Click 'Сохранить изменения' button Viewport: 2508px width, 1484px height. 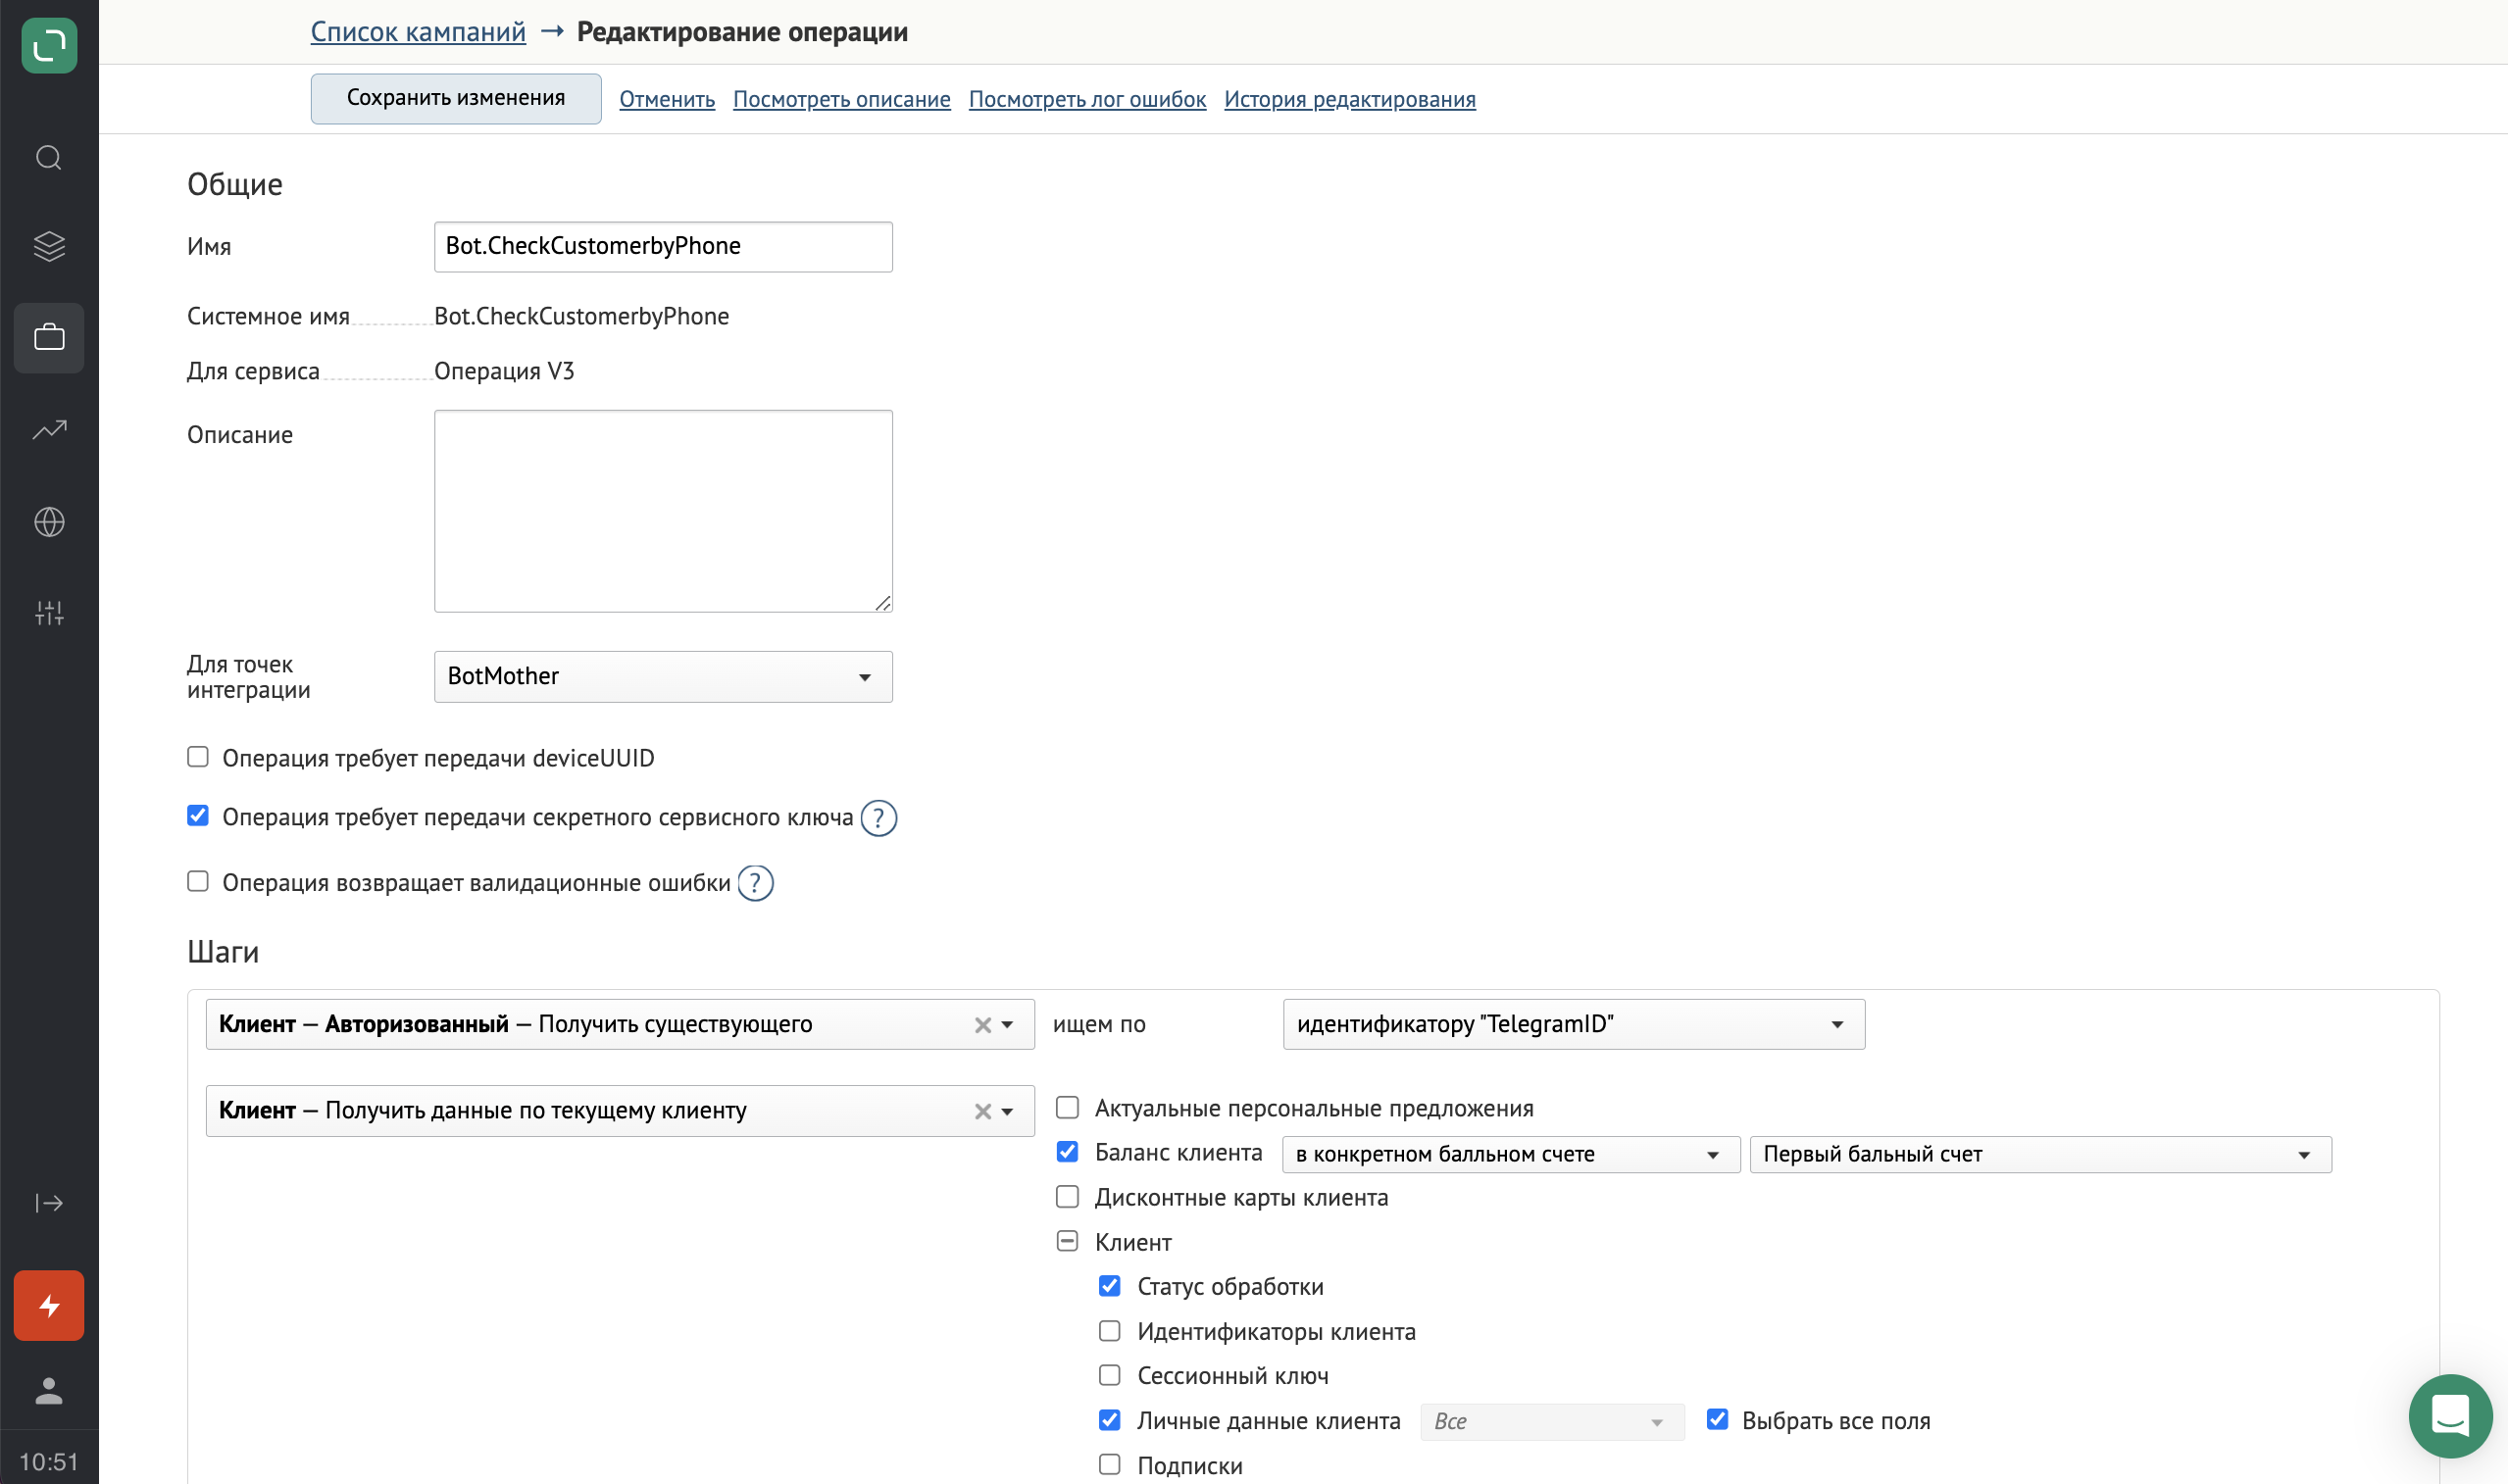click(x=456, y=98)
